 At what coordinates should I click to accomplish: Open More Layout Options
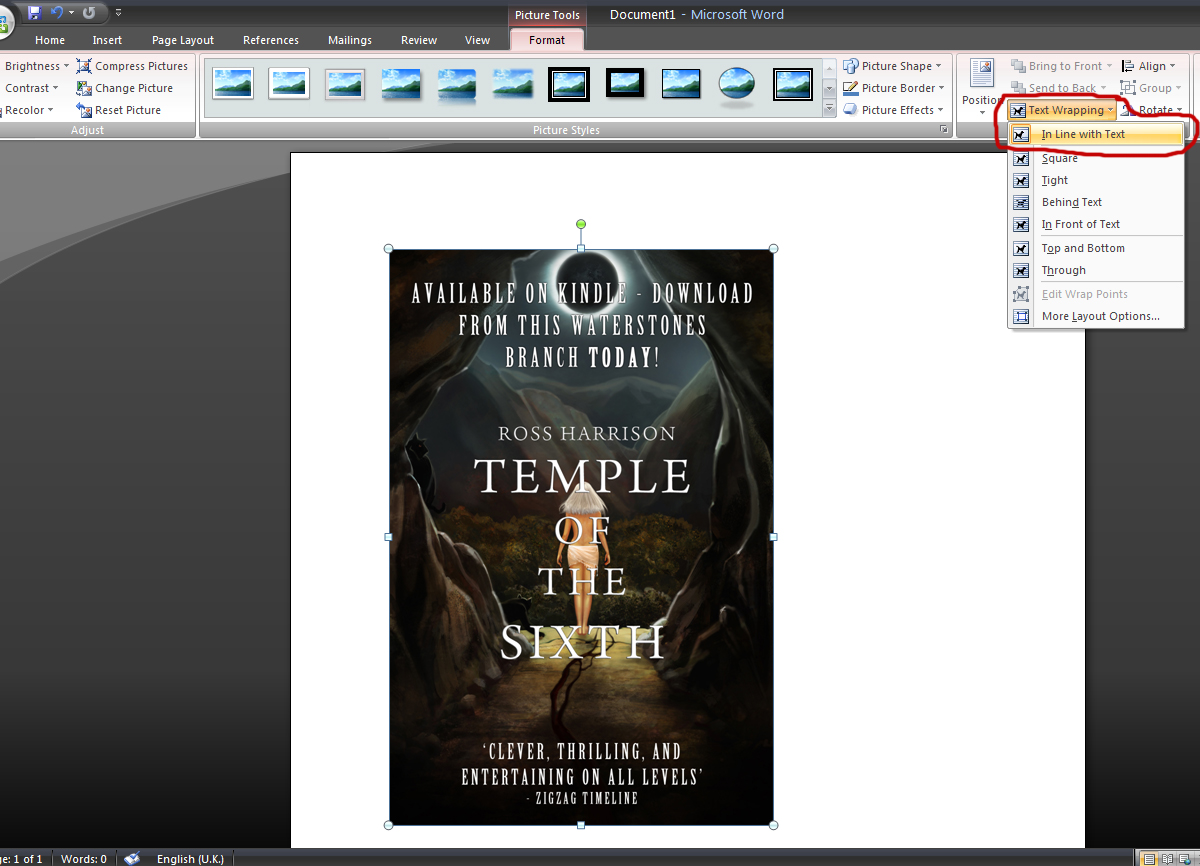pyautogui.click(x=1100, y=316)
